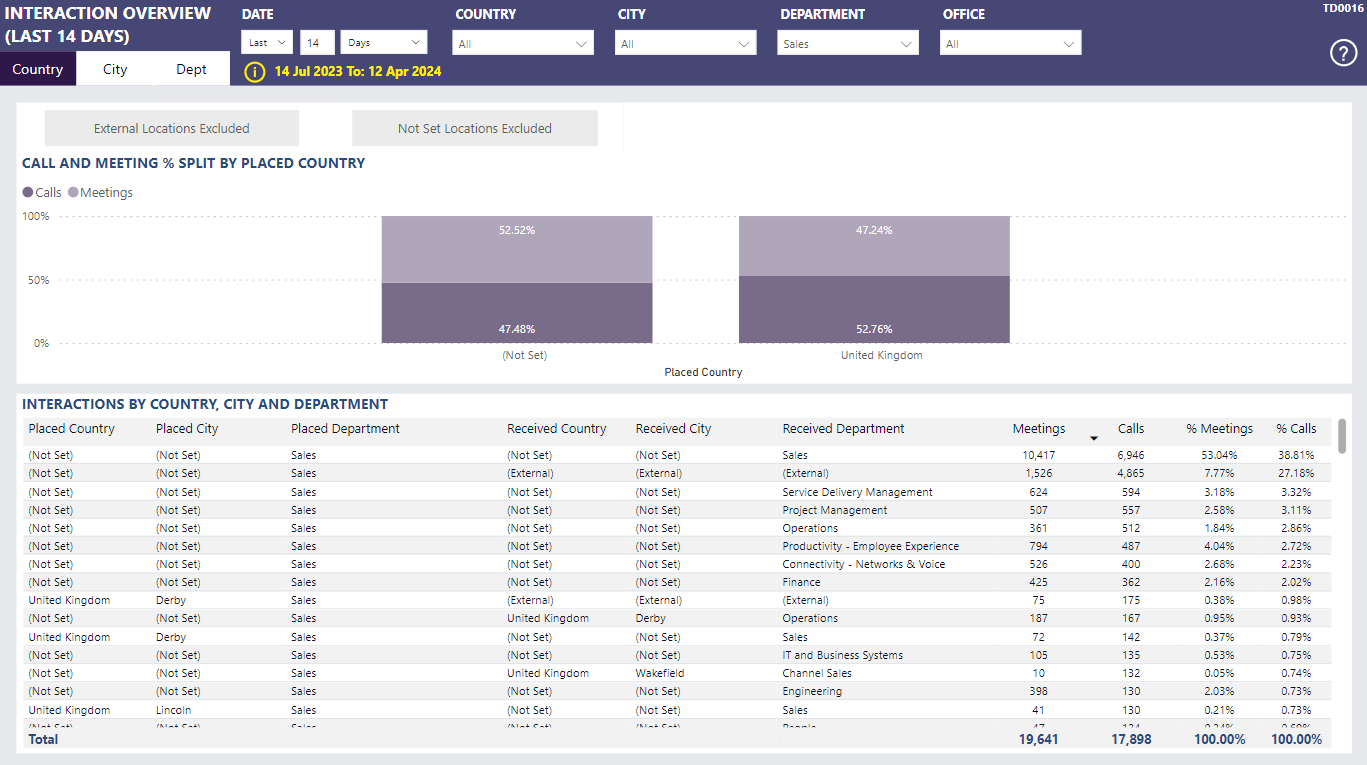
Task: Click the Meetings legend swatch
Action: click(x=73, y=192)
